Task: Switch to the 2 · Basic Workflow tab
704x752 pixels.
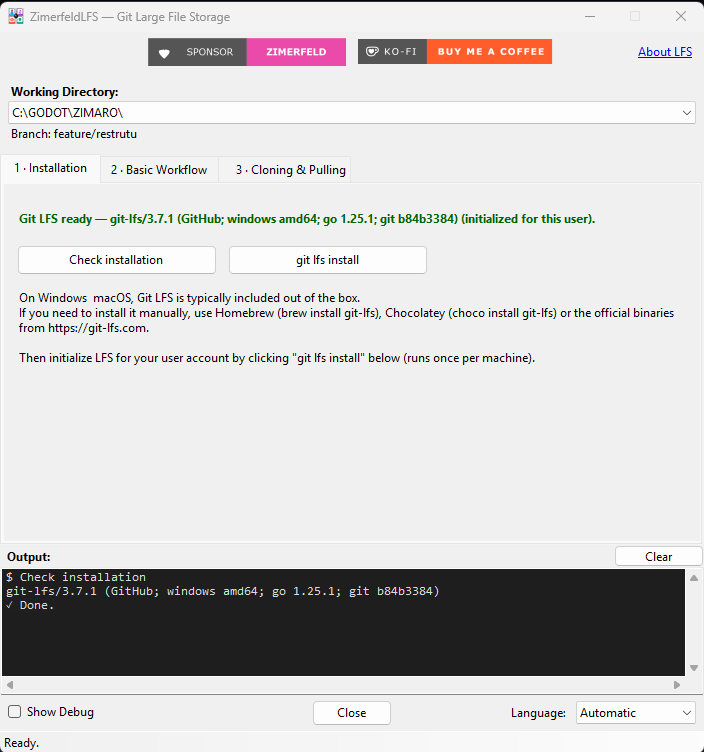Action: point(159,170)
